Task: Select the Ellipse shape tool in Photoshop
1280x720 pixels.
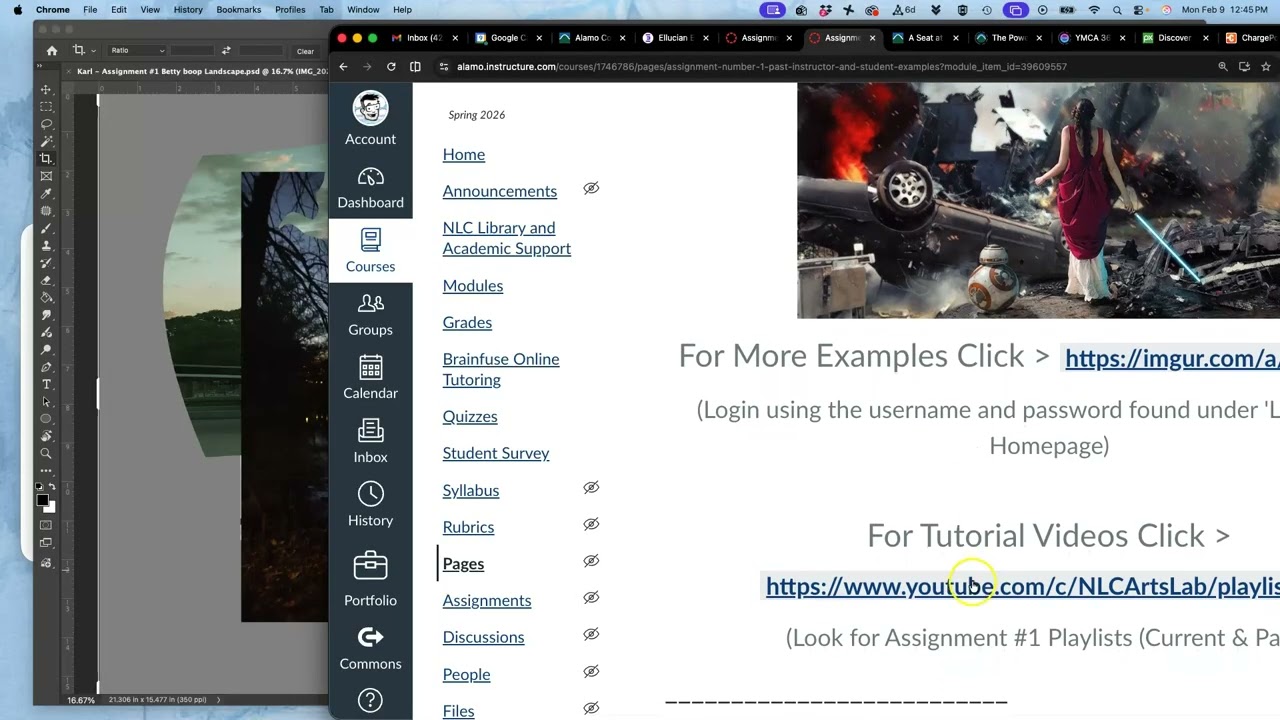Action: (x=46, y=417)
